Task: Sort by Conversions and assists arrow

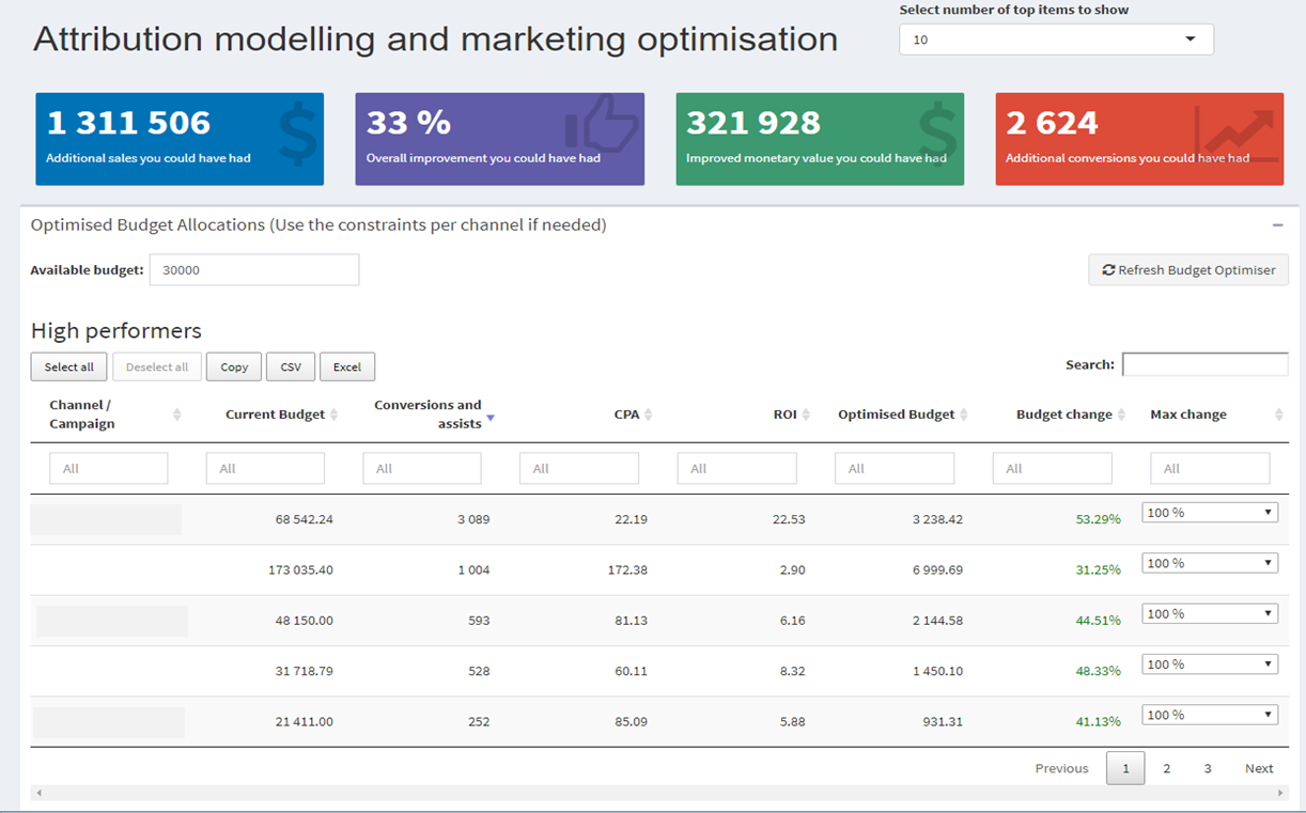Action: [490, 420]
